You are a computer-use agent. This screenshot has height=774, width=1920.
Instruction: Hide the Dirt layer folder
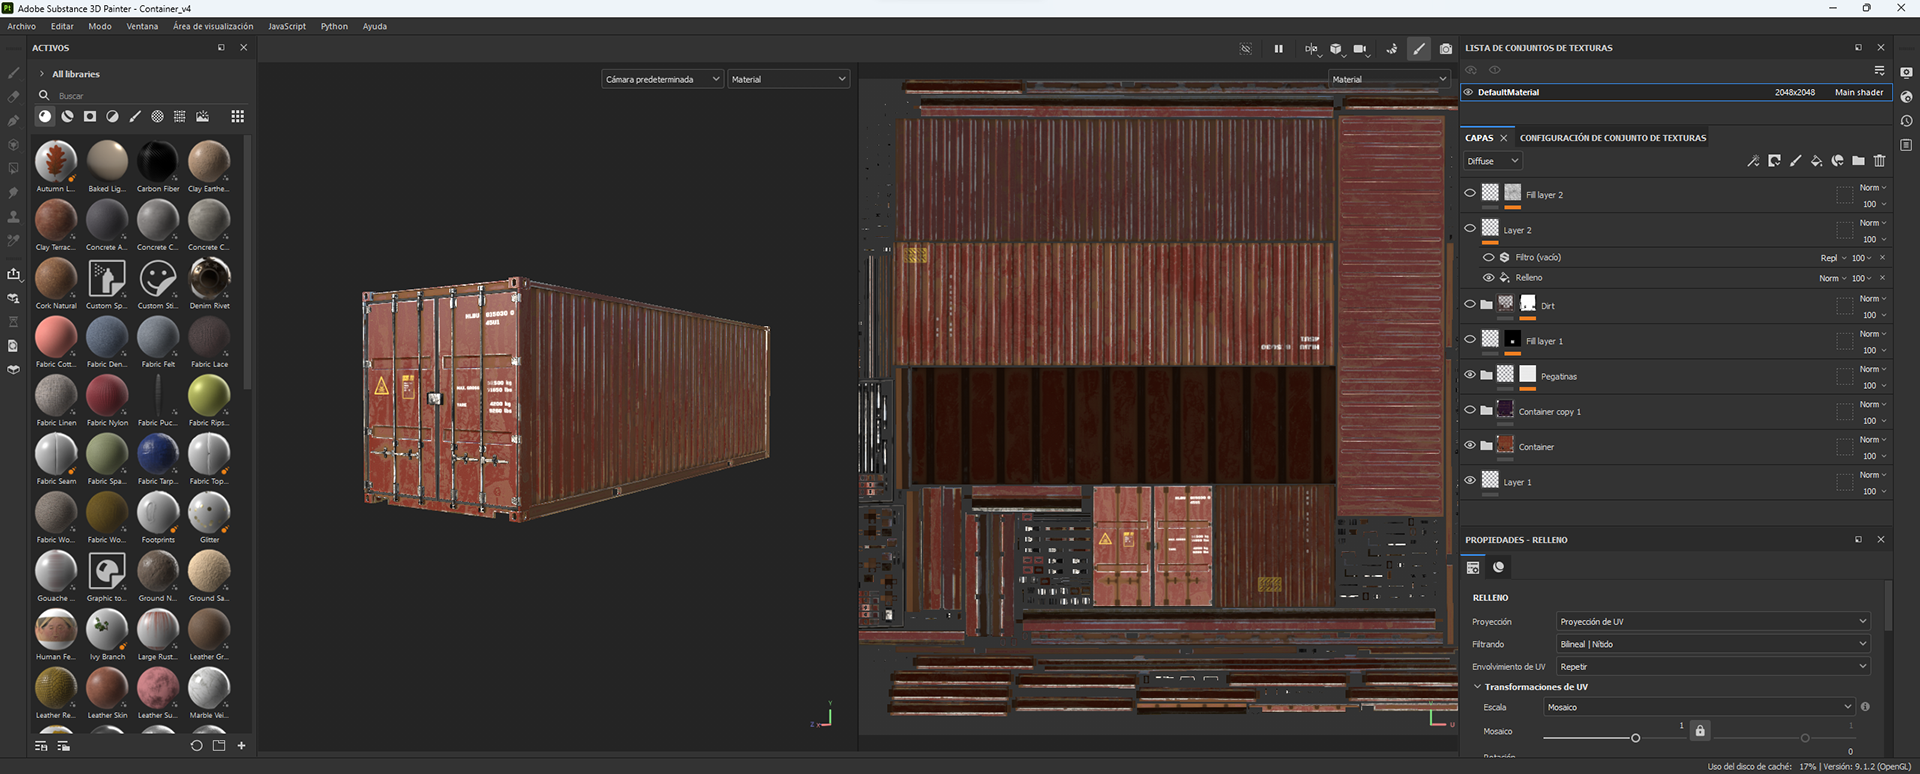tap(1469, 305)
